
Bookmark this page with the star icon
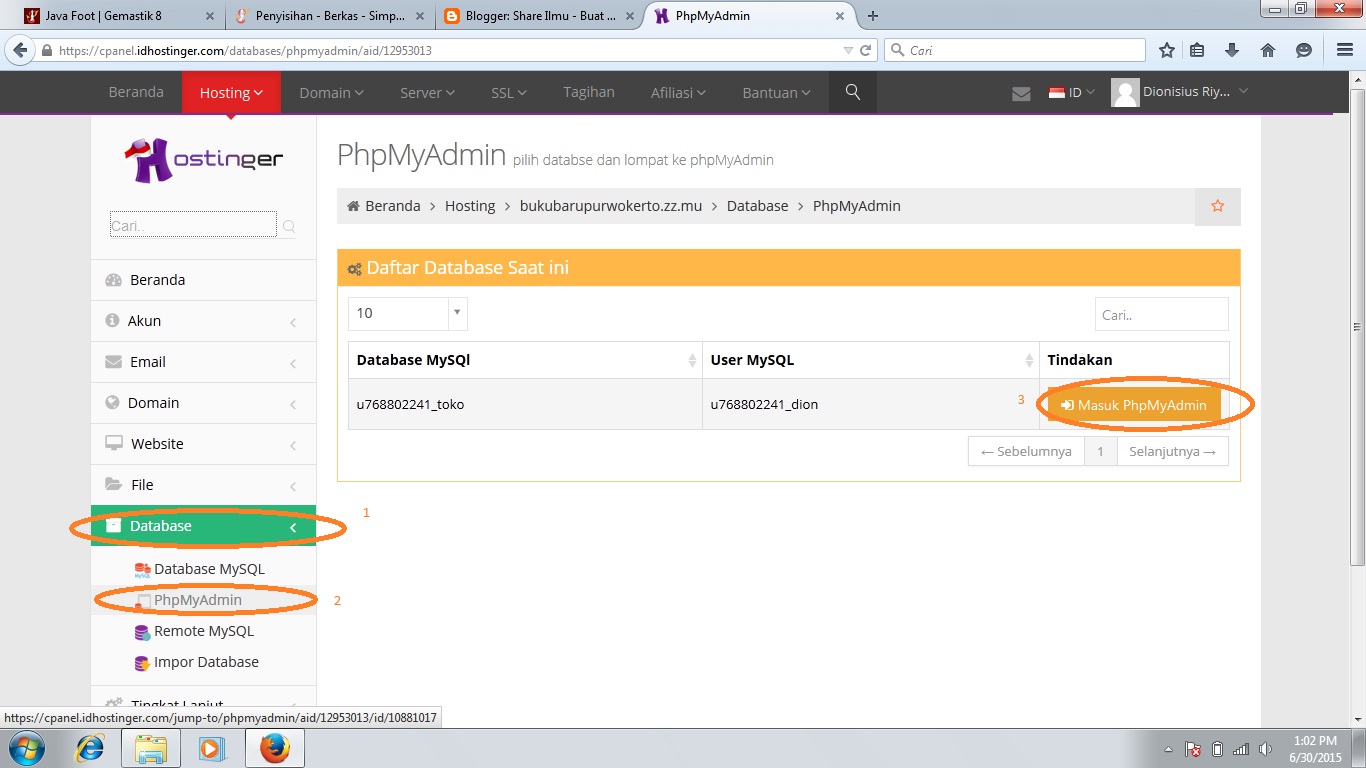(1166, 50)
